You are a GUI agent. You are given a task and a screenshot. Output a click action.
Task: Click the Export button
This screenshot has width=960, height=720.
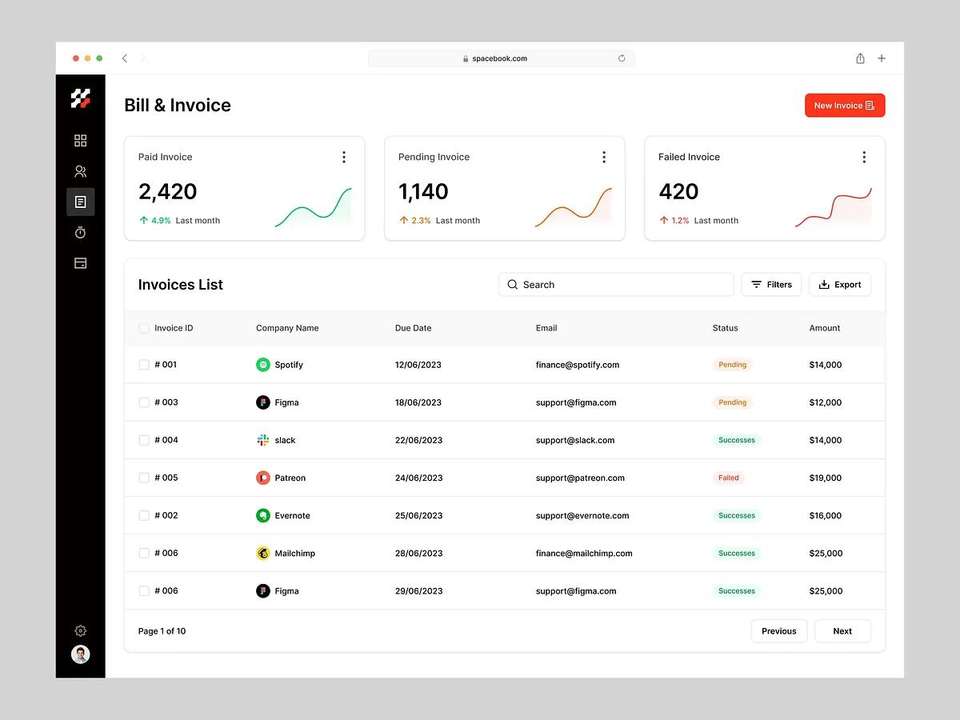click(x=840, y=285)
